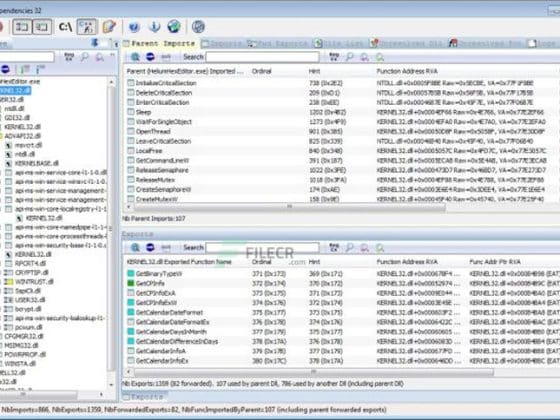Click inside the Exports panel search field
The width and height of the screenshot is (560, 420).
262,247
